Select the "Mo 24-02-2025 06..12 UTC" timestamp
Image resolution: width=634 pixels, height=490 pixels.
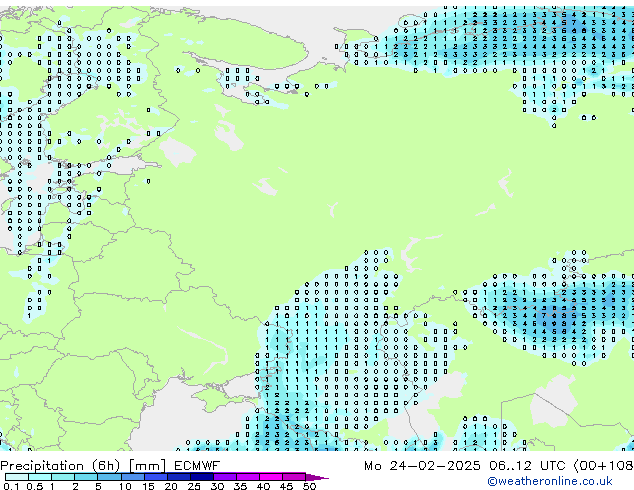465,466
